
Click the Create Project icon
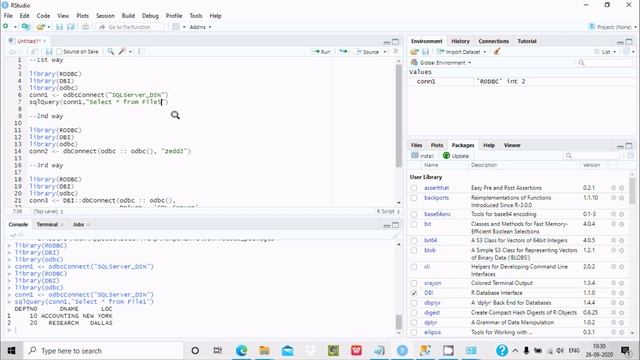point(26,27)
